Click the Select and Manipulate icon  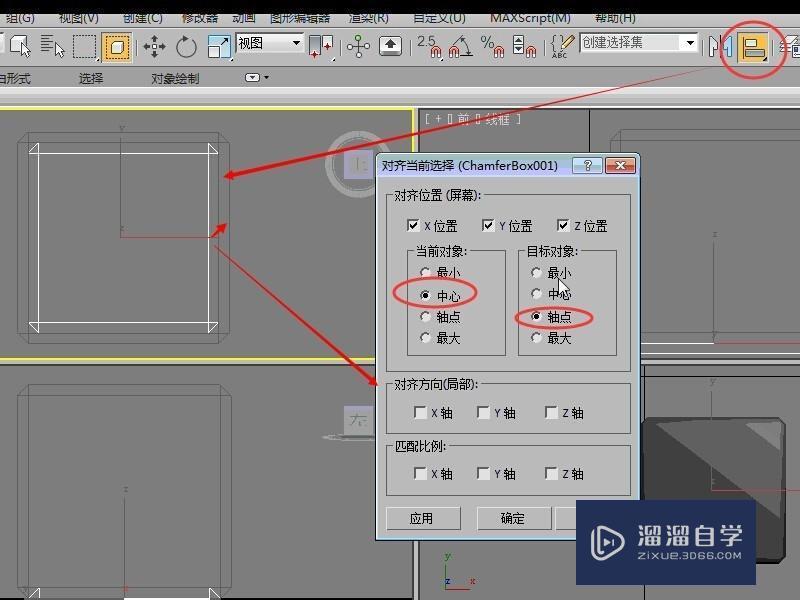click(358, 46)
